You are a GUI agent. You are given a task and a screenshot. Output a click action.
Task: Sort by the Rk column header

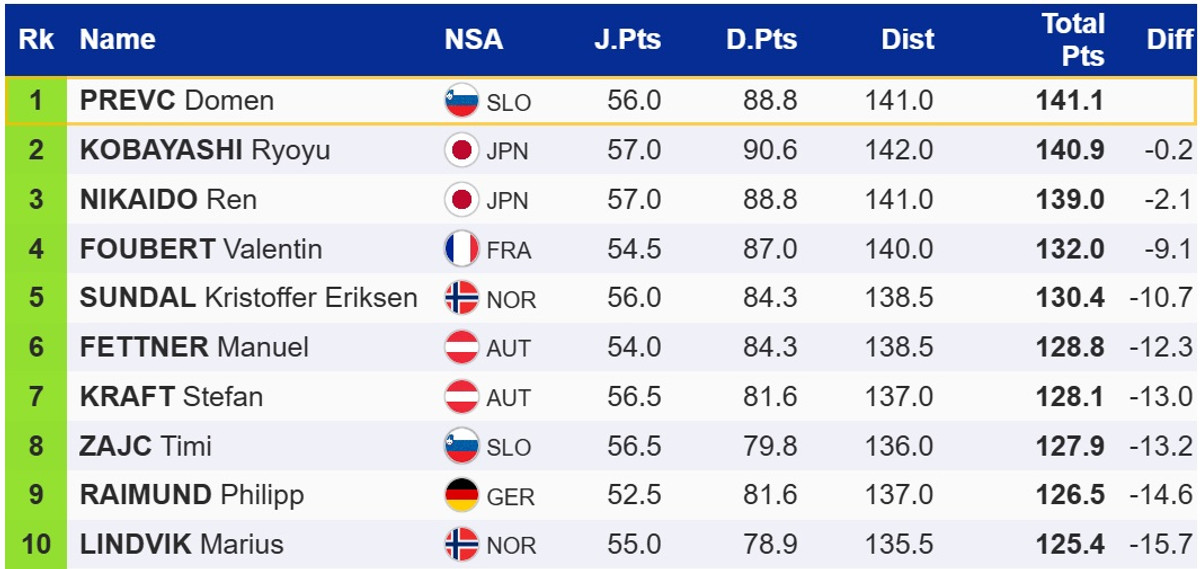tap(37, 39)
